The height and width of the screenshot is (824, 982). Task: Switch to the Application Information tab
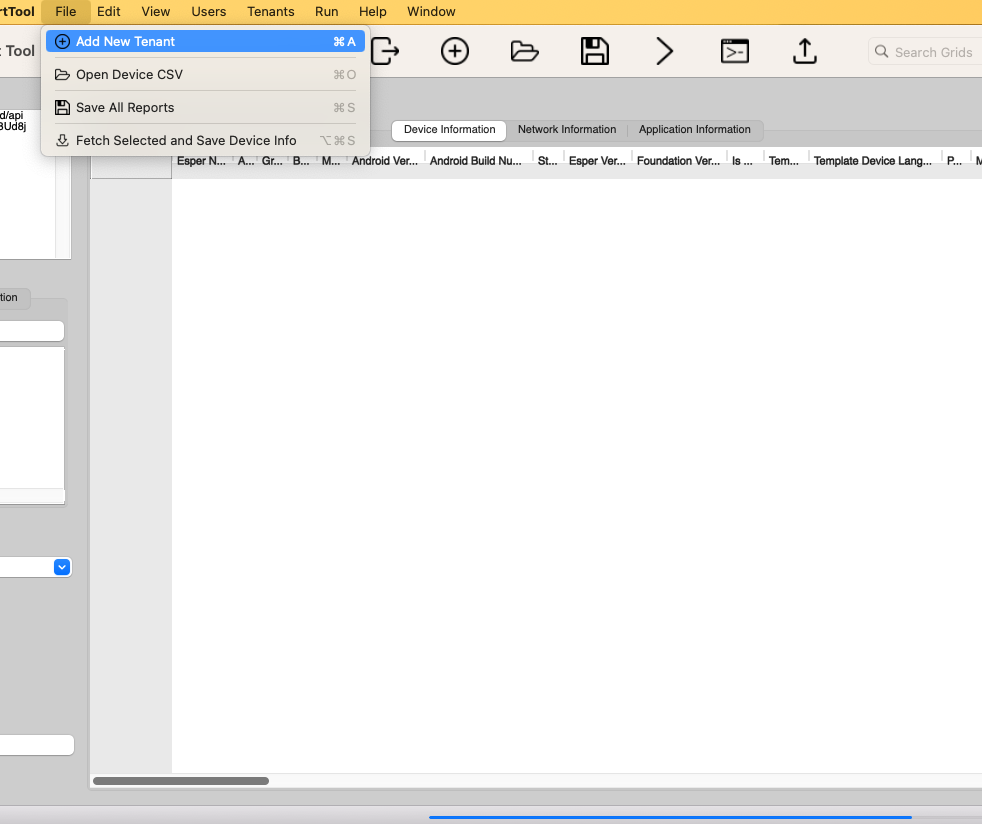pyautogui.click(x=695, y=129)
